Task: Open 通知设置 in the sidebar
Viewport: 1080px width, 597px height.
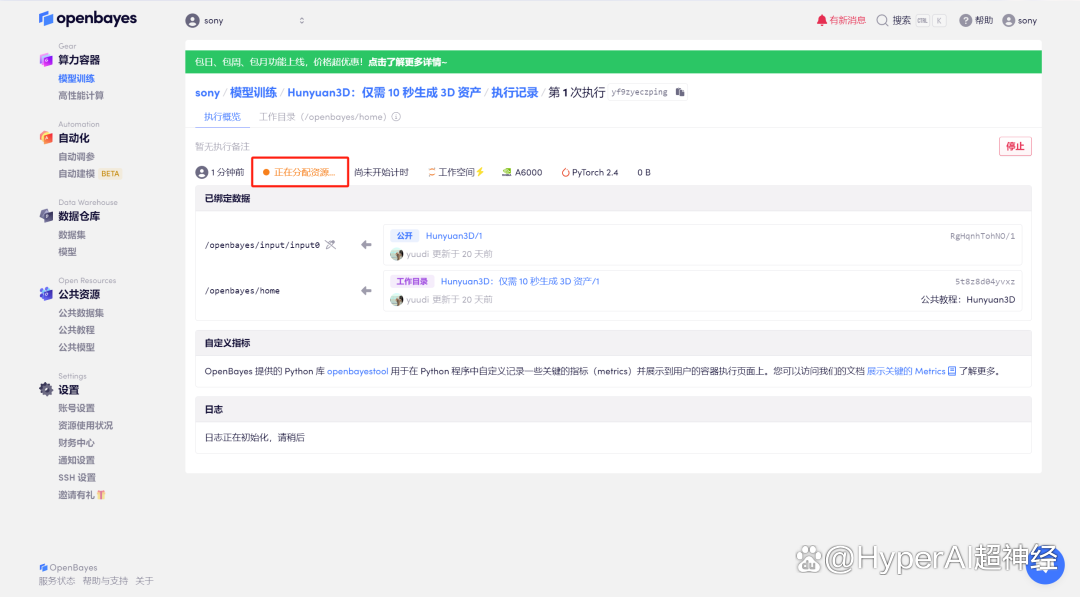Action: [x=76, y=460]
